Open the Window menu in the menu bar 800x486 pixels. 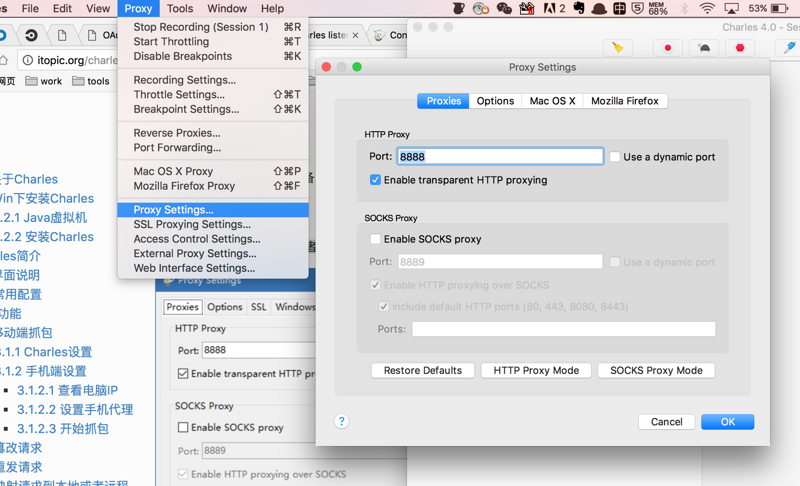pos(227,9)
